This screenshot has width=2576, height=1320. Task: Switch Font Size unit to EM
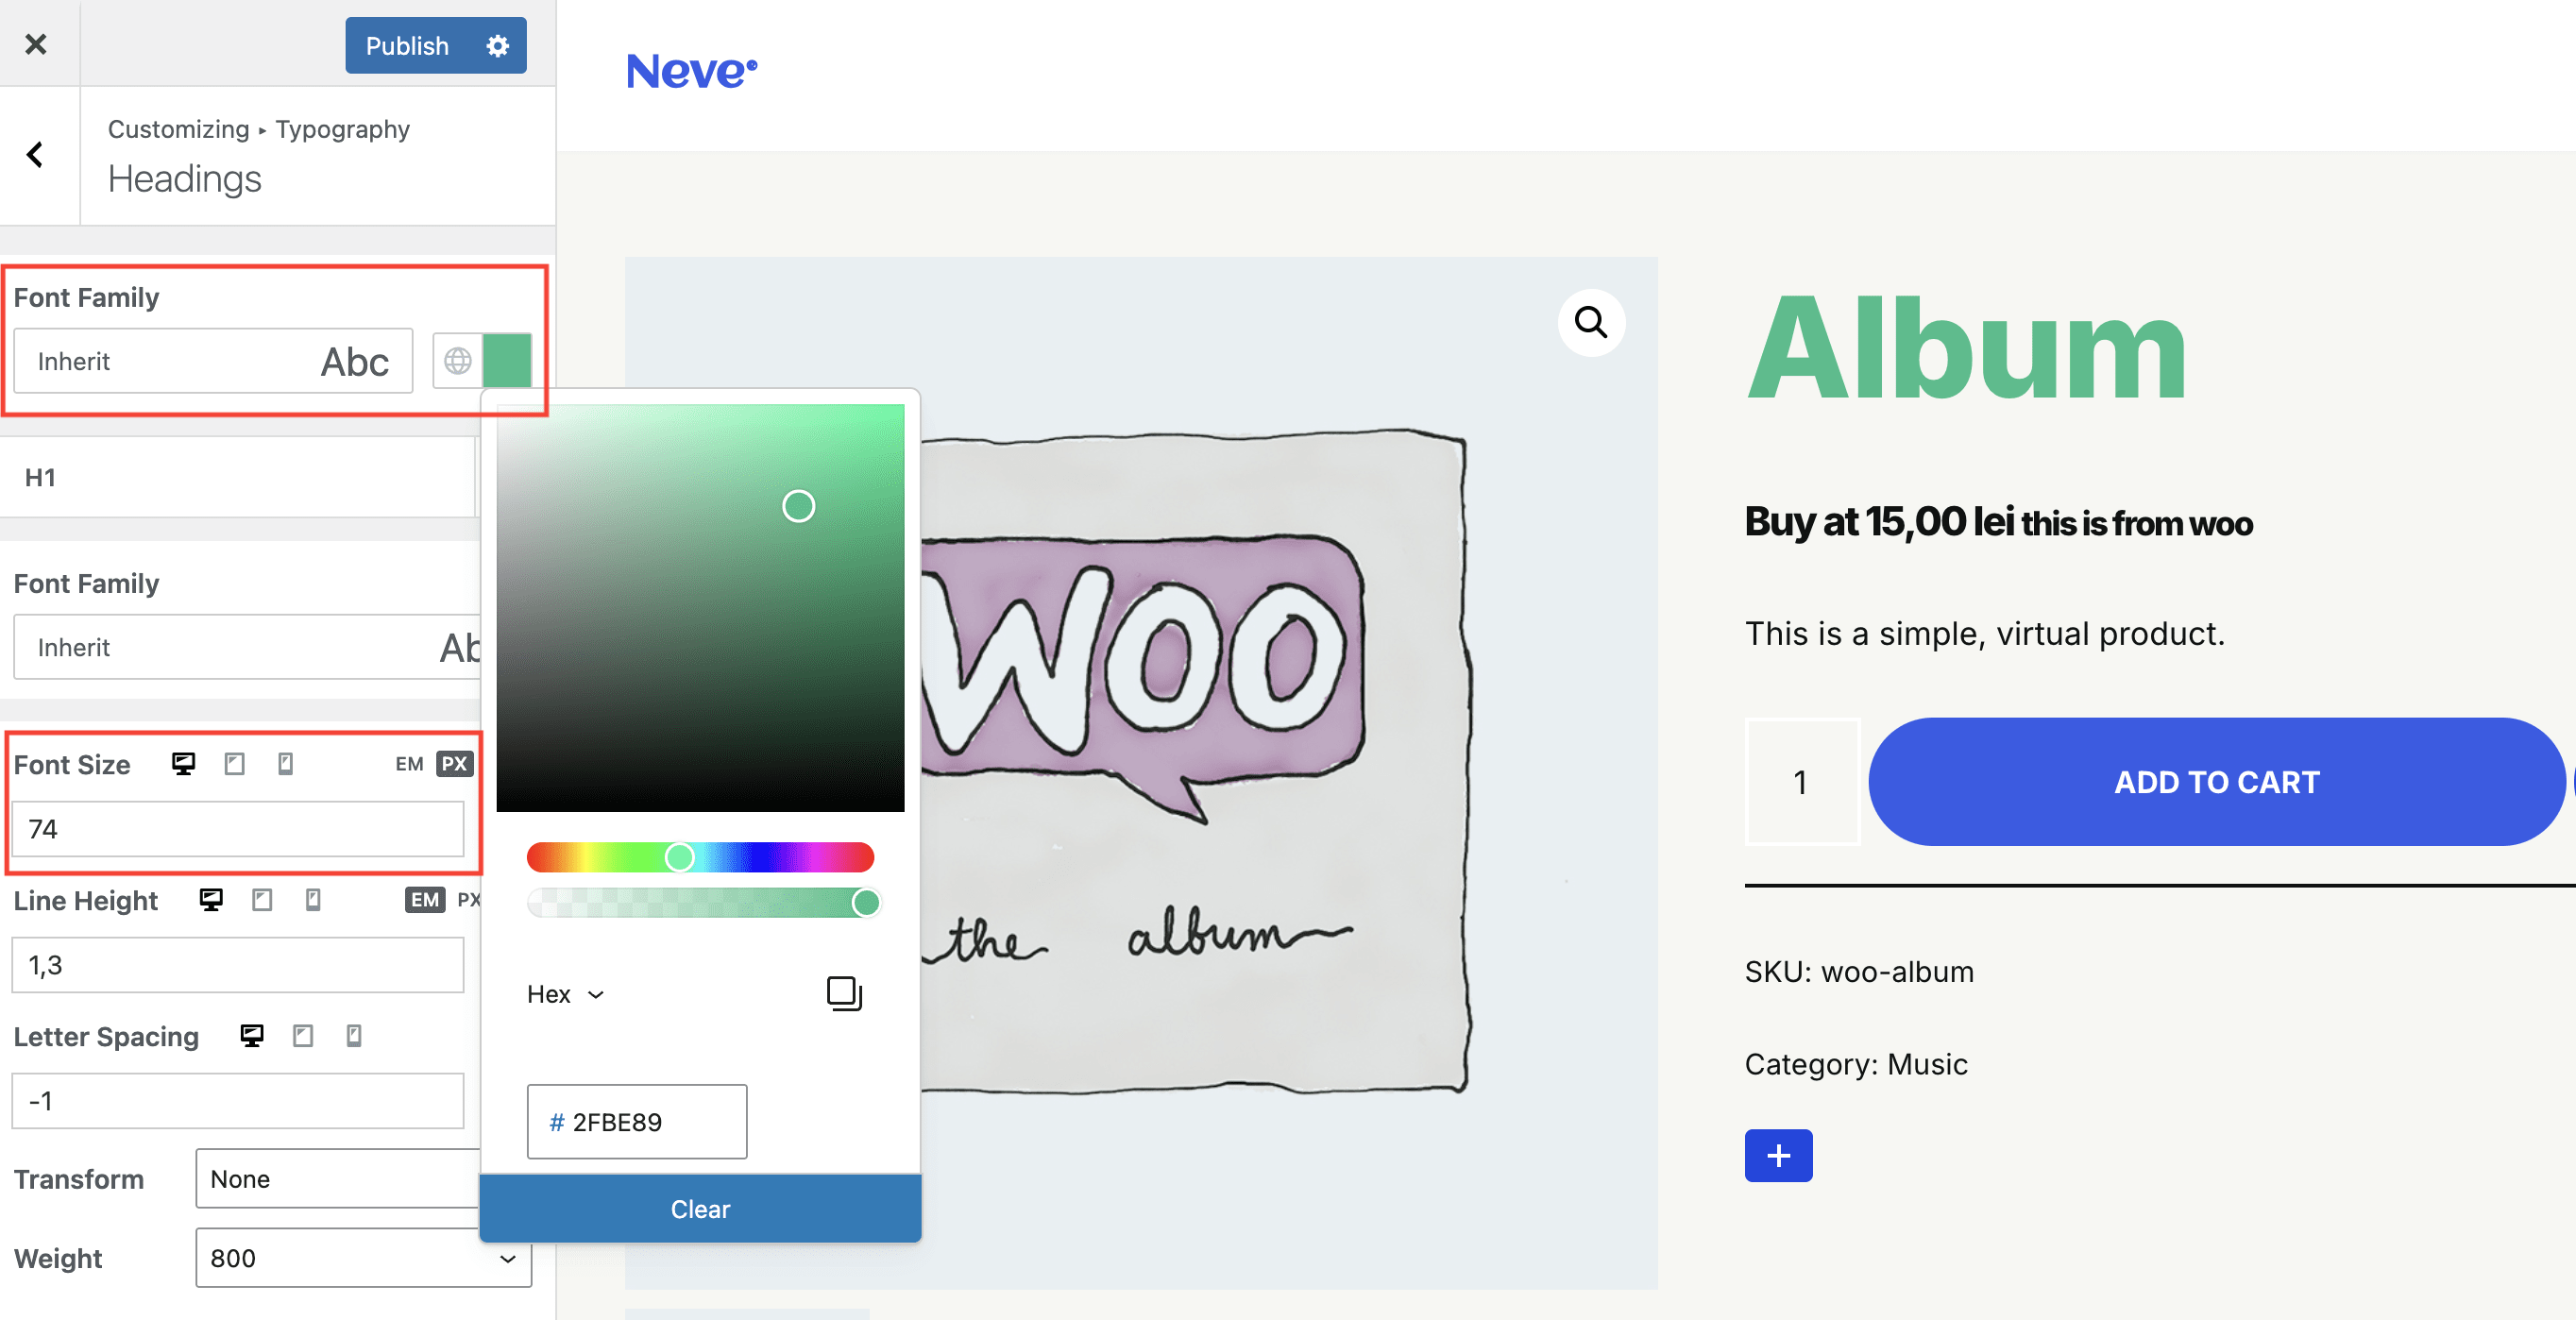[409, 764]
